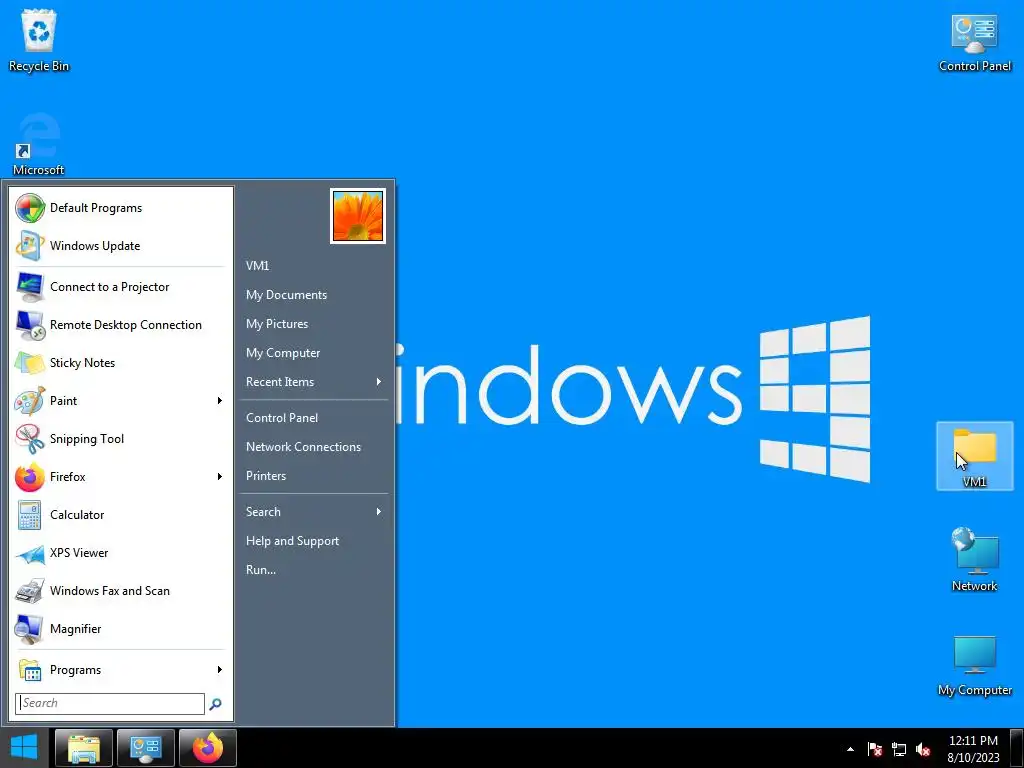Expand Paint submenu arrow
Image resolution: width=1024 pixels, height=768 pixels.
(x=220, y=400)
